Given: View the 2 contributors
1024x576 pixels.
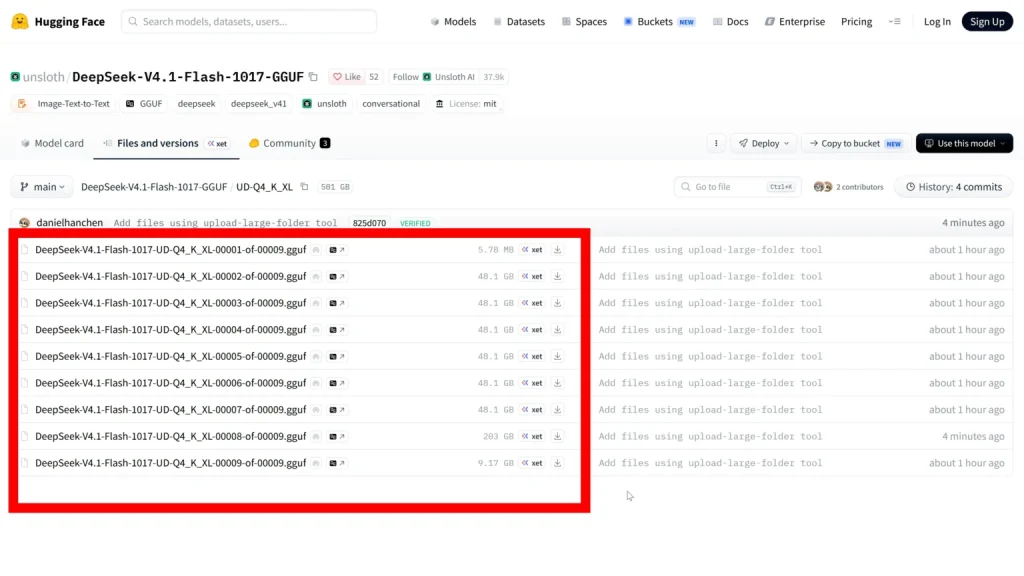Looking at the screenshot, I should [848, 187].
